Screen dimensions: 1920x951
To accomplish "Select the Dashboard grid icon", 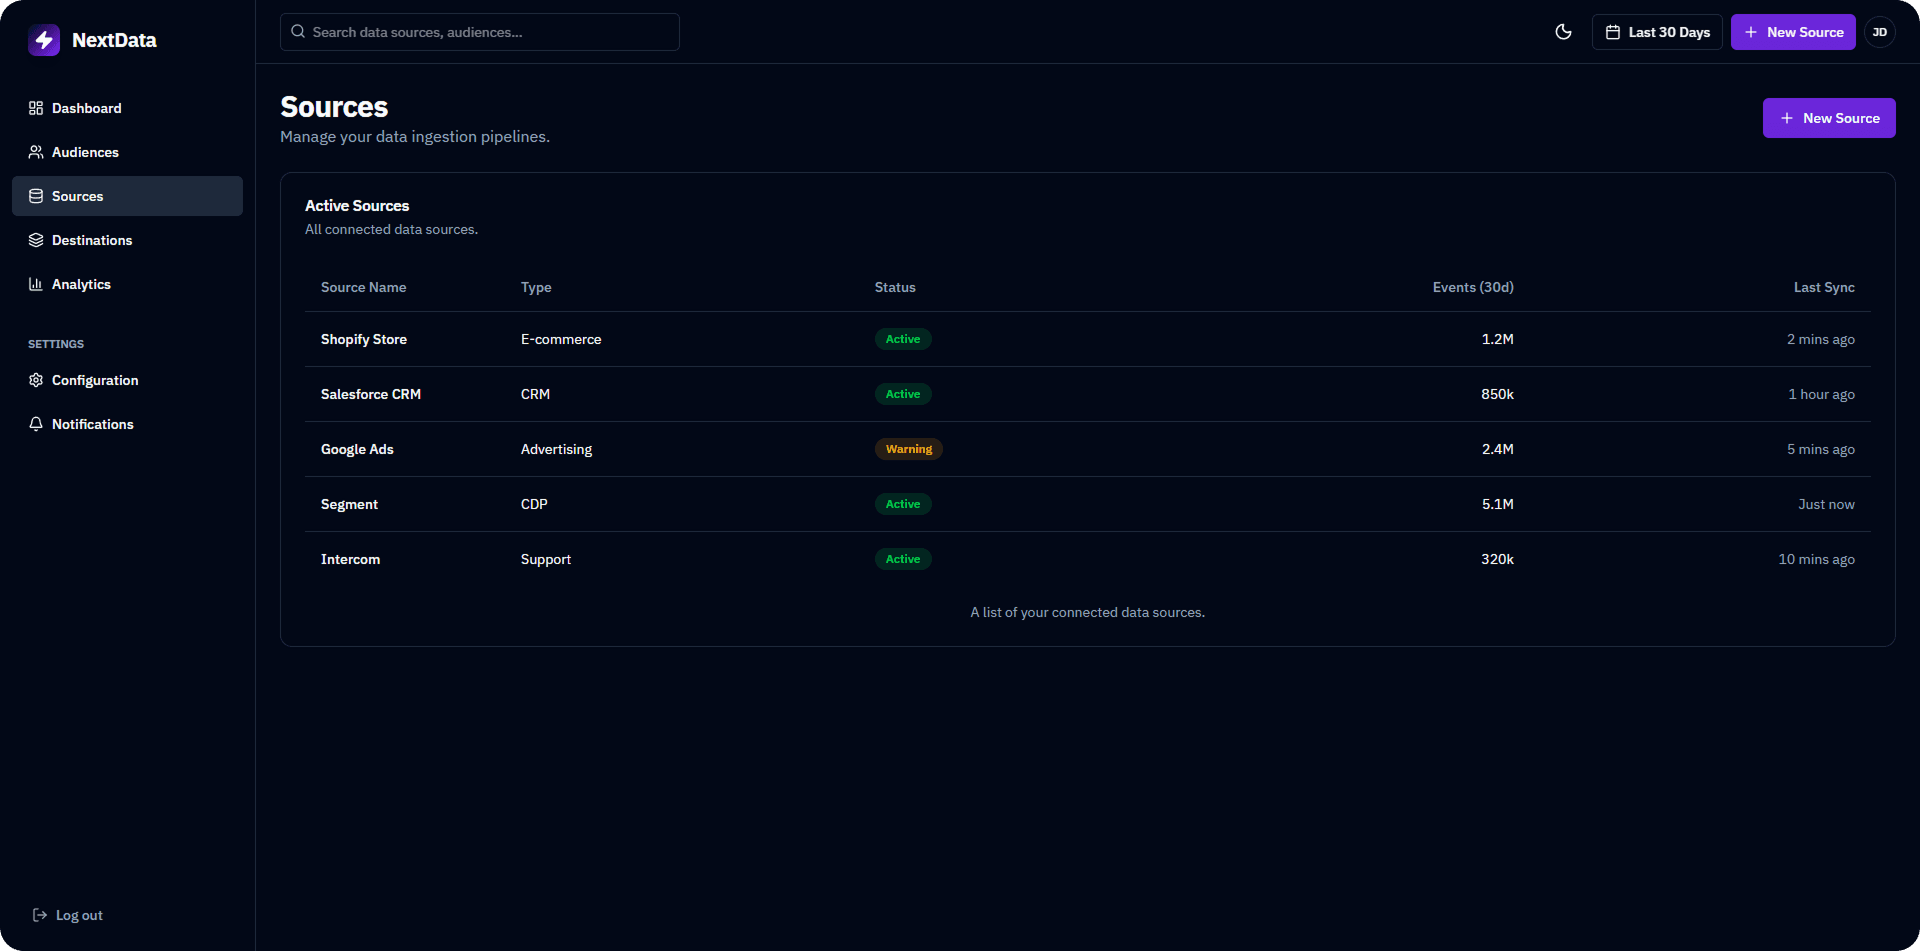I will (36, 108).
